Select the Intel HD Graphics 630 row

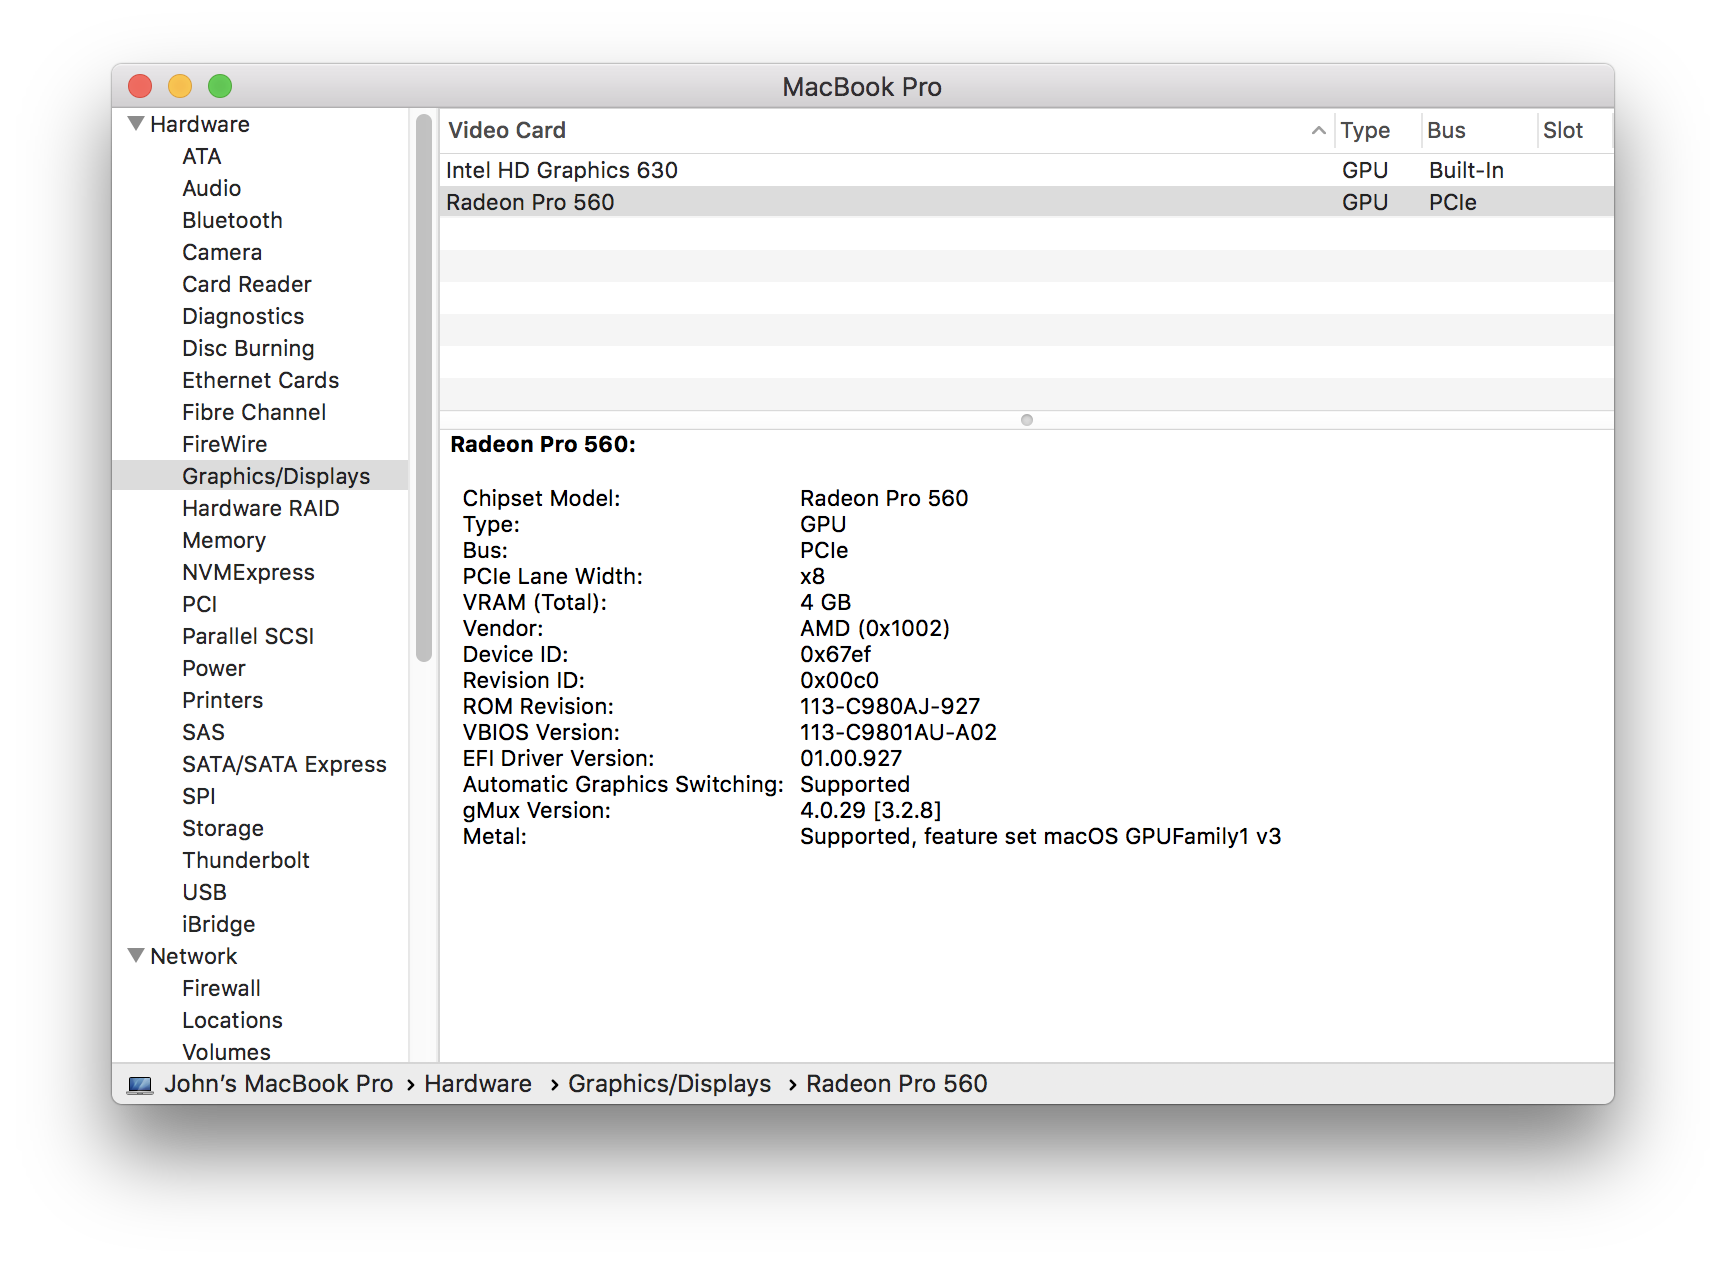click(1026, 170)
